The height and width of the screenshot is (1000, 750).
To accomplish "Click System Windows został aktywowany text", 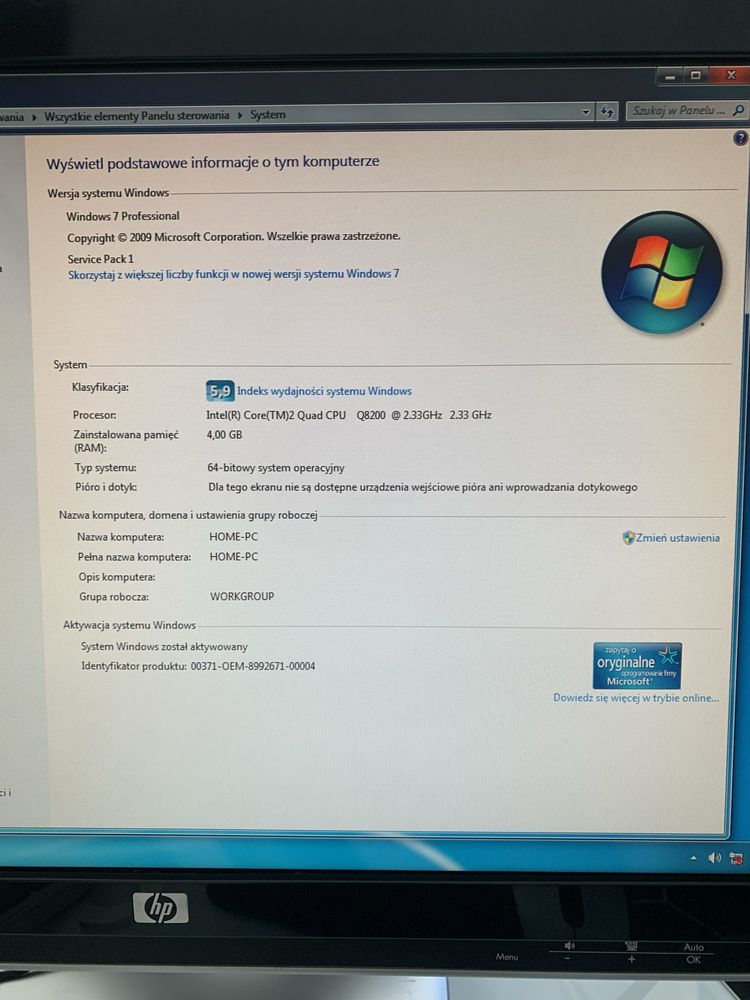I will pos(164,647).
